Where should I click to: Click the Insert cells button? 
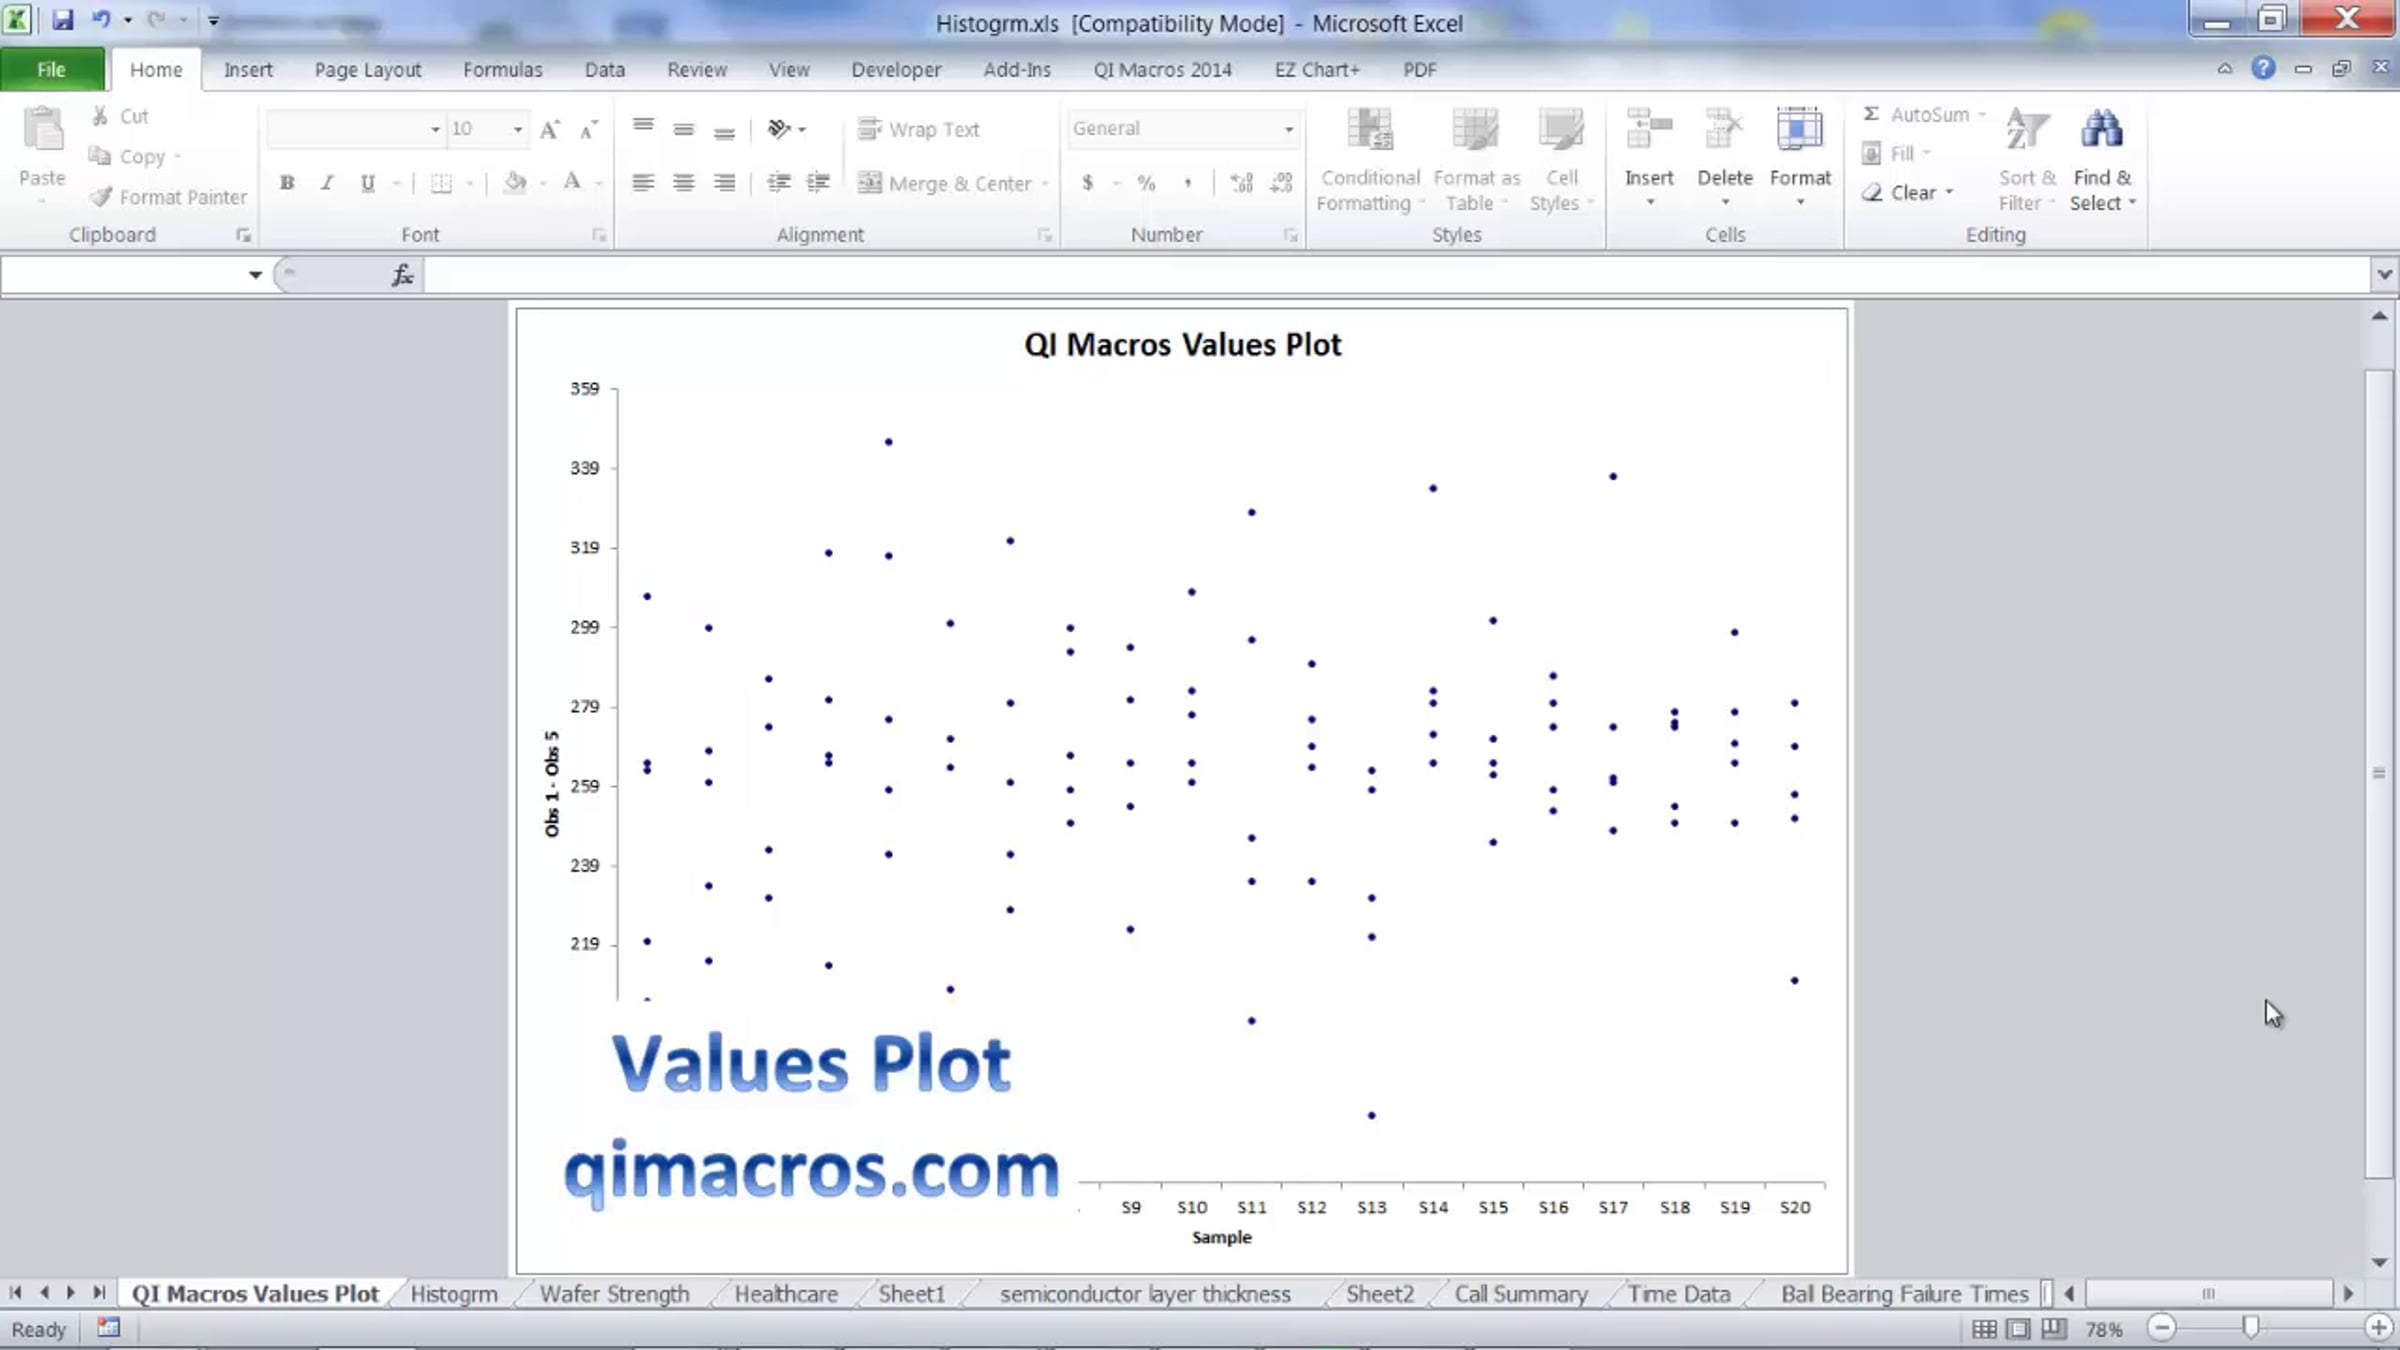(x=1648, y=157)
